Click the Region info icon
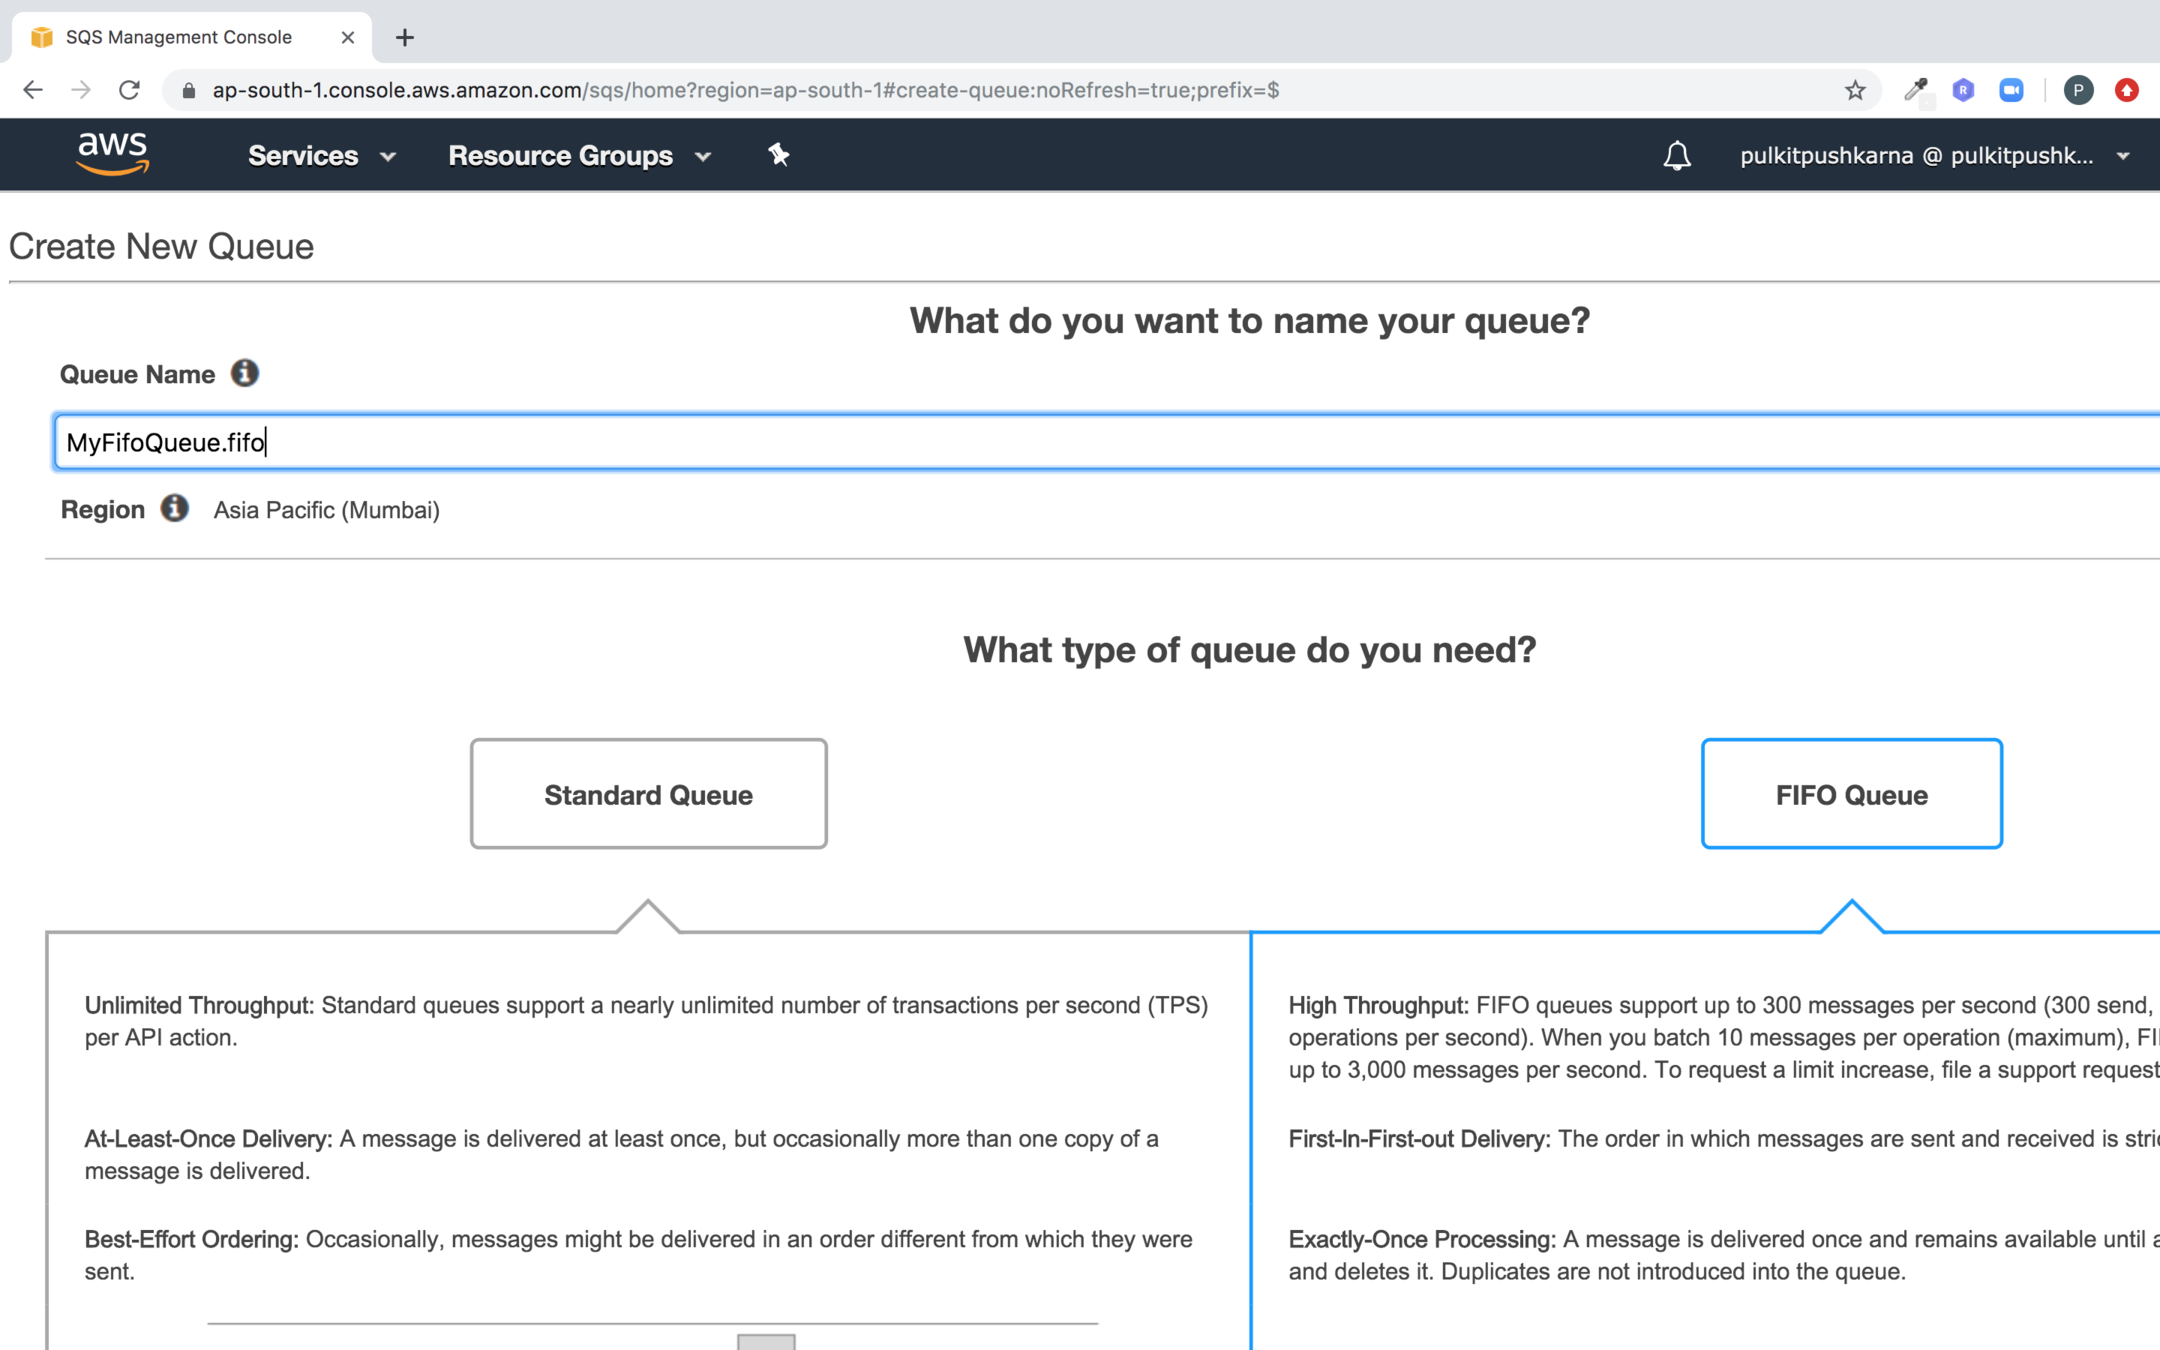This screenshot has height=1350, width=2160. click(175, 509)
